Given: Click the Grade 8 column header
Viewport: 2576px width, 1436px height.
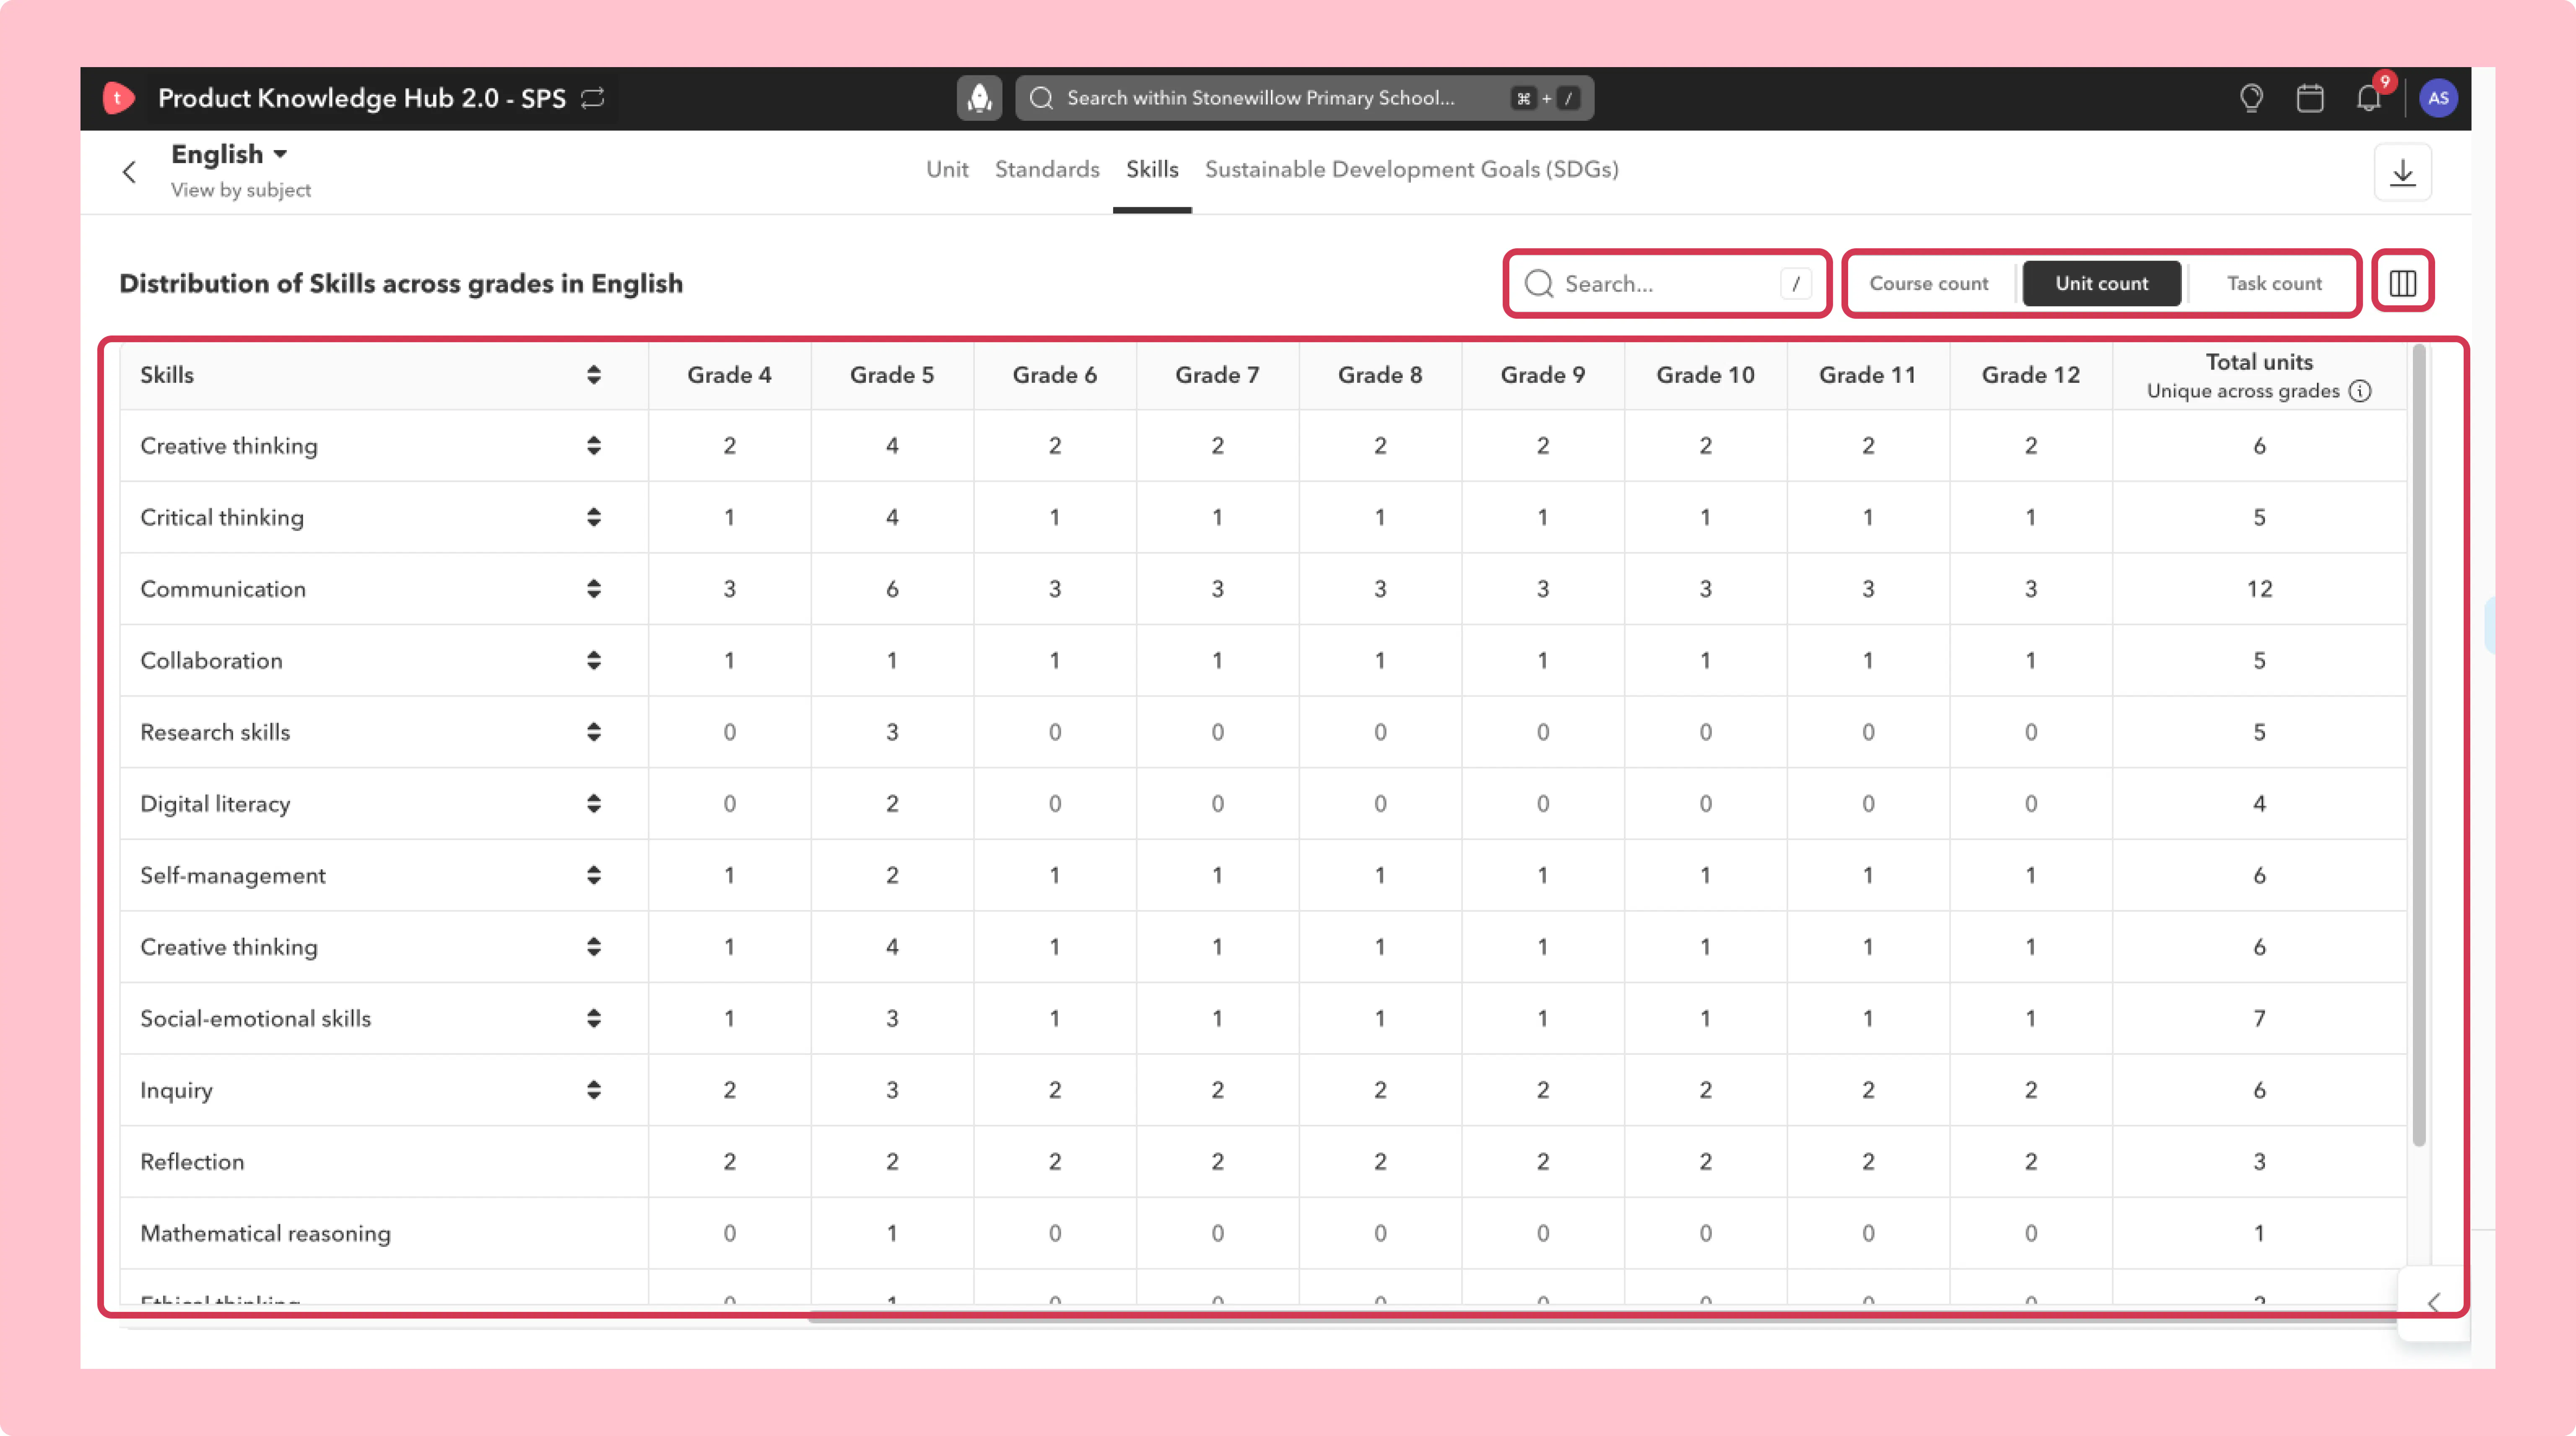Looking at the screenshot, I should [1380, 375].
